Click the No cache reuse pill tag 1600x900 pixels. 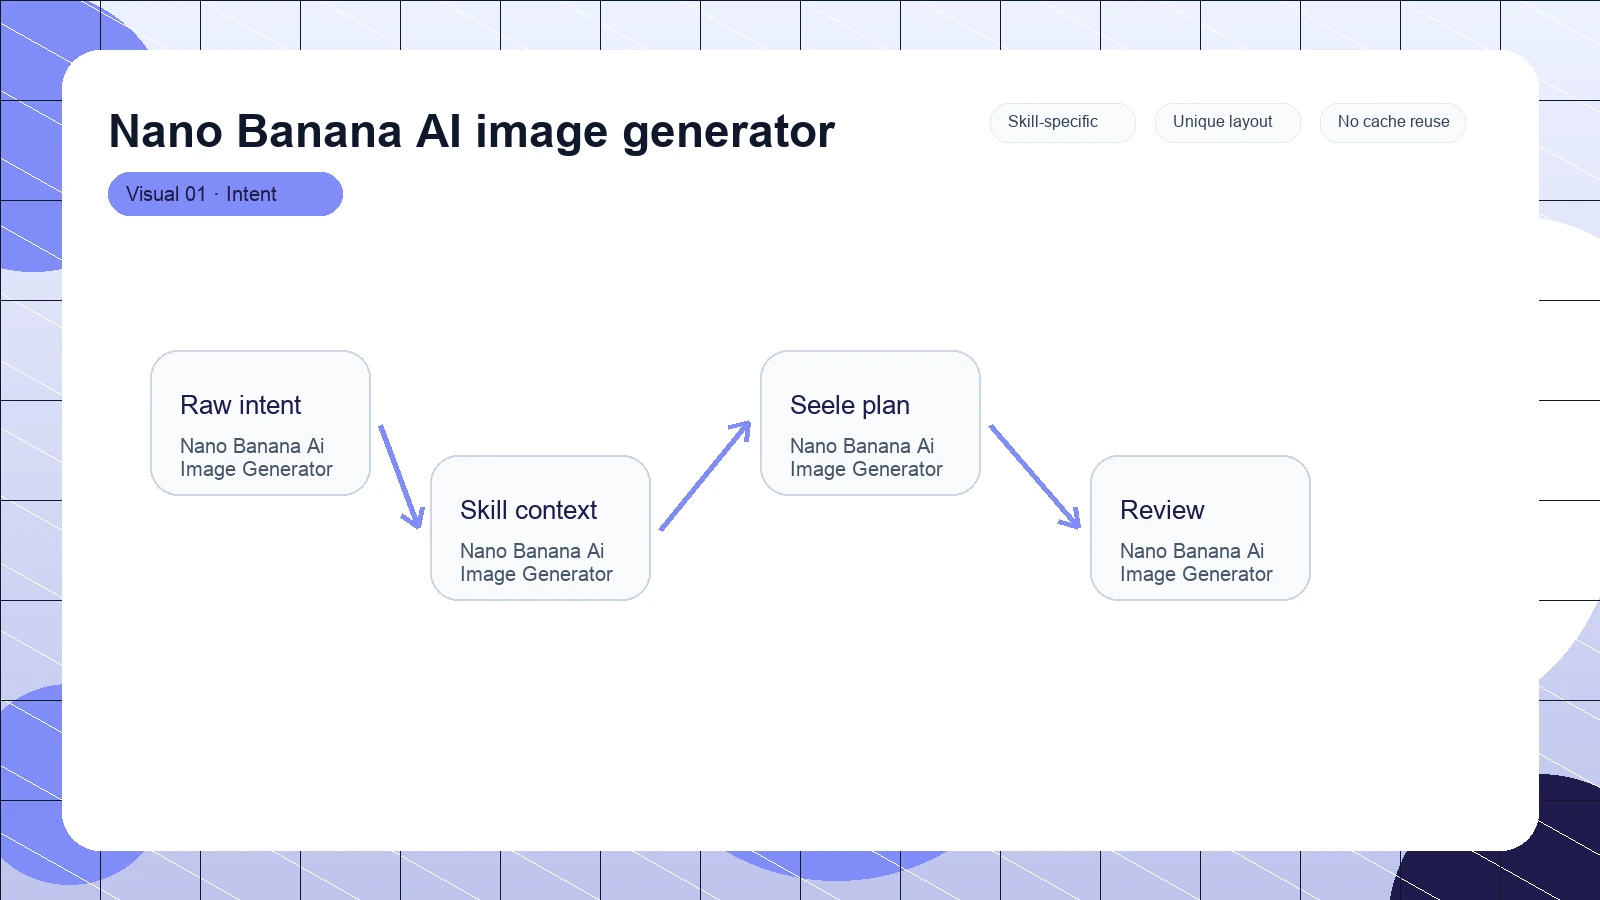[1392, 122]
